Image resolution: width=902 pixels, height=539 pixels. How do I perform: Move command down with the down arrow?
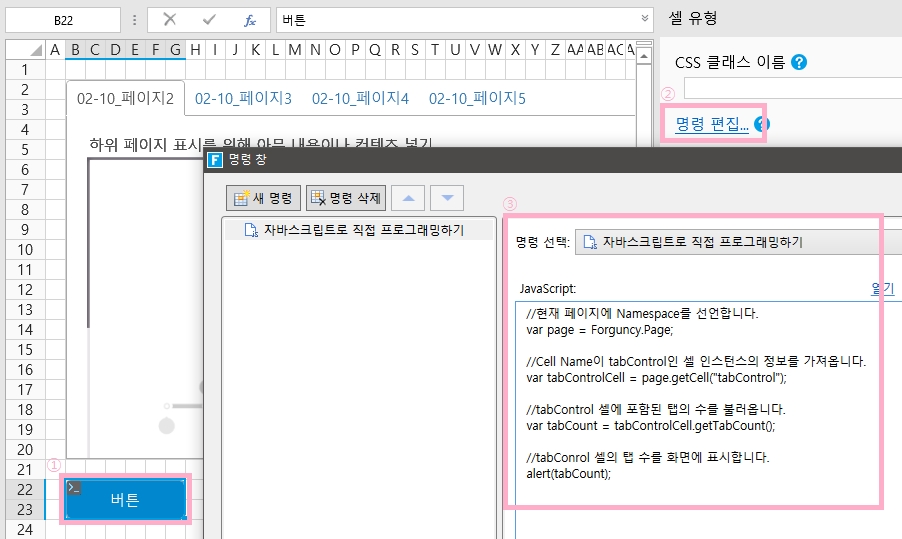pyautogui.click(x=446, y=198)
